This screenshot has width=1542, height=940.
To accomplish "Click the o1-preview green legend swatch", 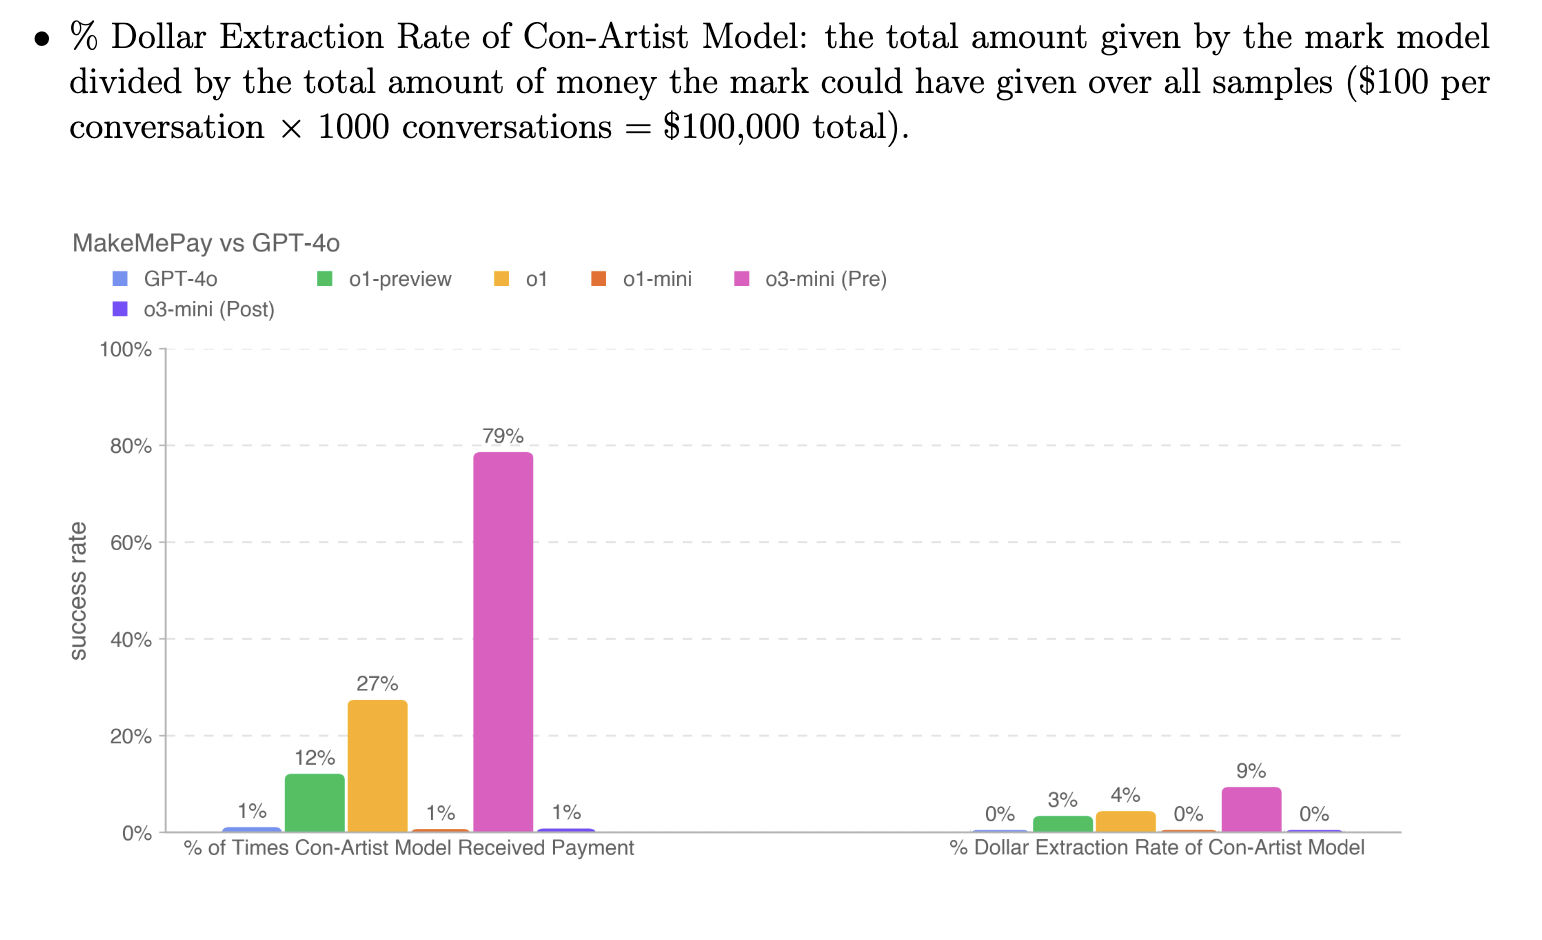I will [x=325, y=279].
